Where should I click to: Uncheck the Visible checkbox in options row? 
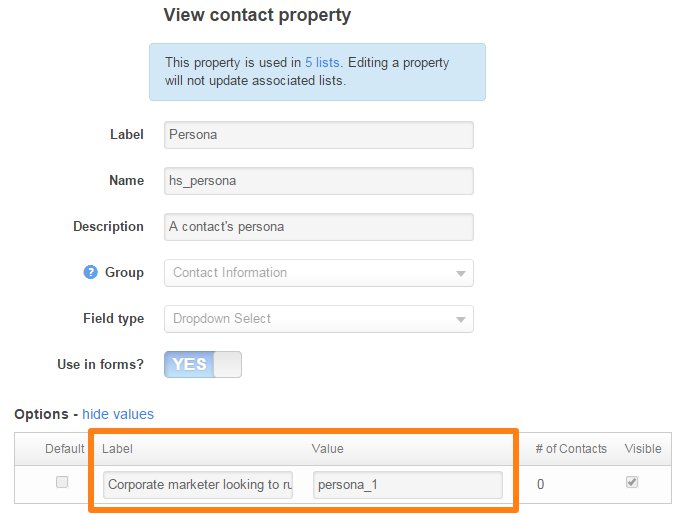click(x=632, y=482)
